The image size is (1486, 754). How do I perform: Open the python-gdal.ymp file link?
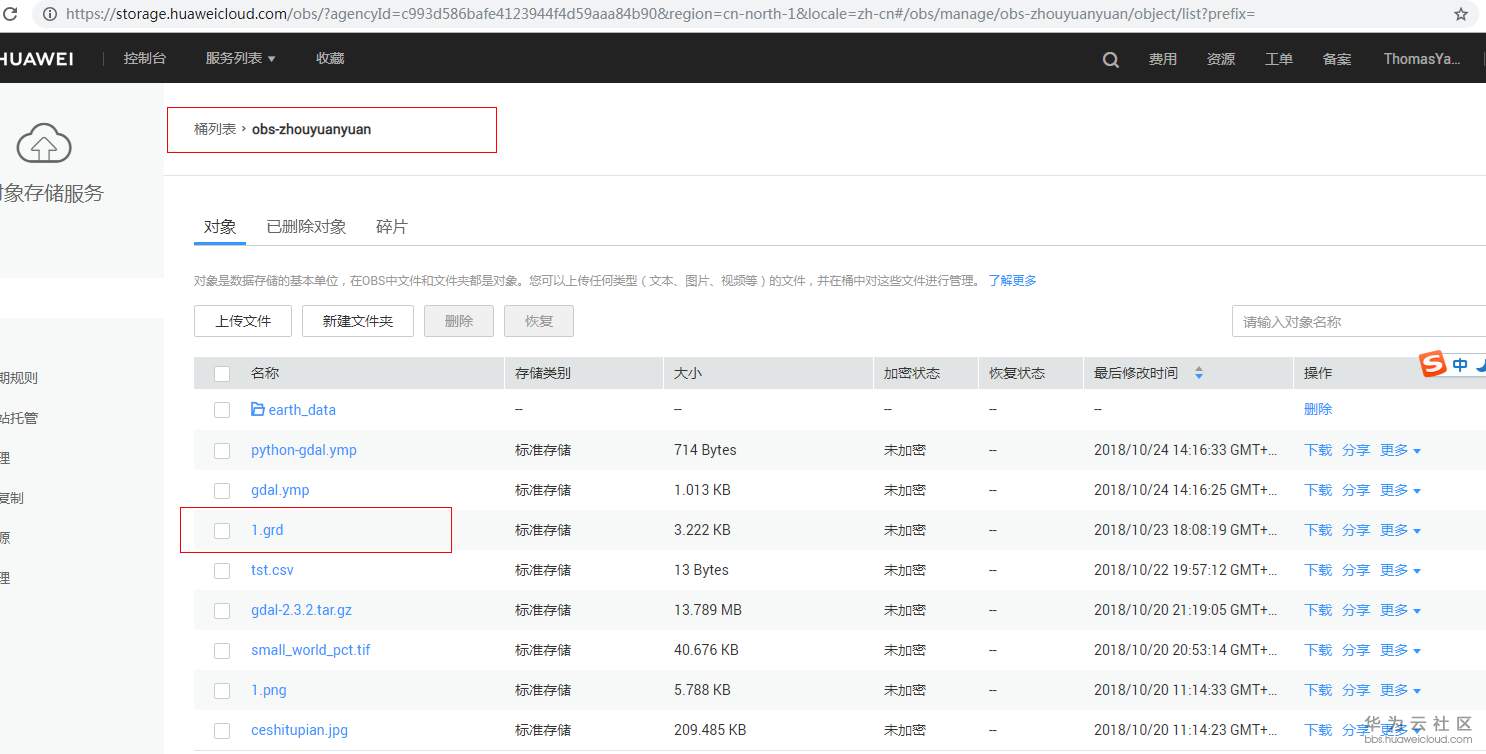[x=304, y=450]
